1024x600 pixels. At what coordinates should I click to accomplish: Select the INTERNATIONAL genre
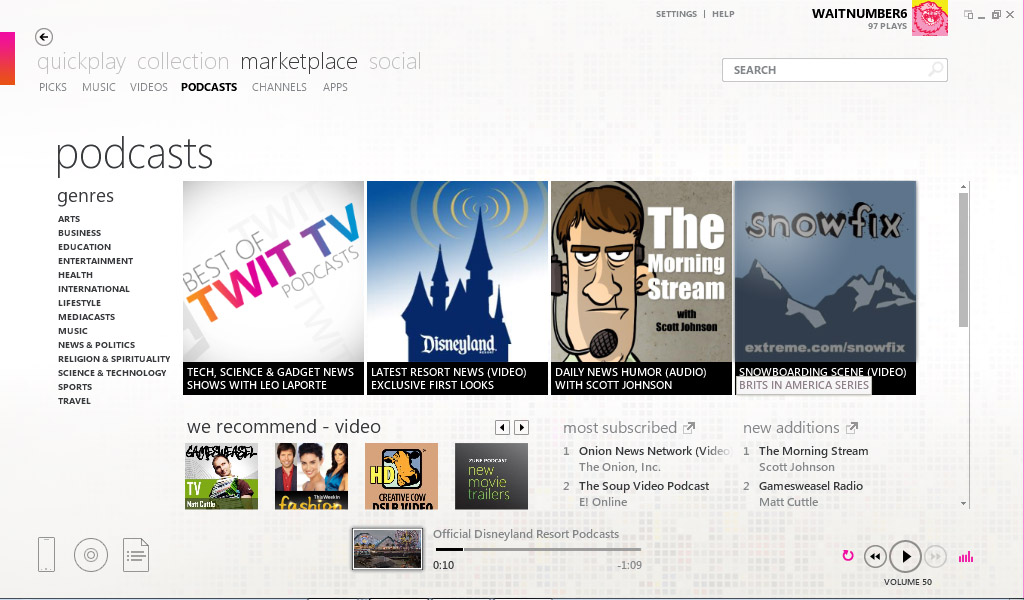coord(94,289)
